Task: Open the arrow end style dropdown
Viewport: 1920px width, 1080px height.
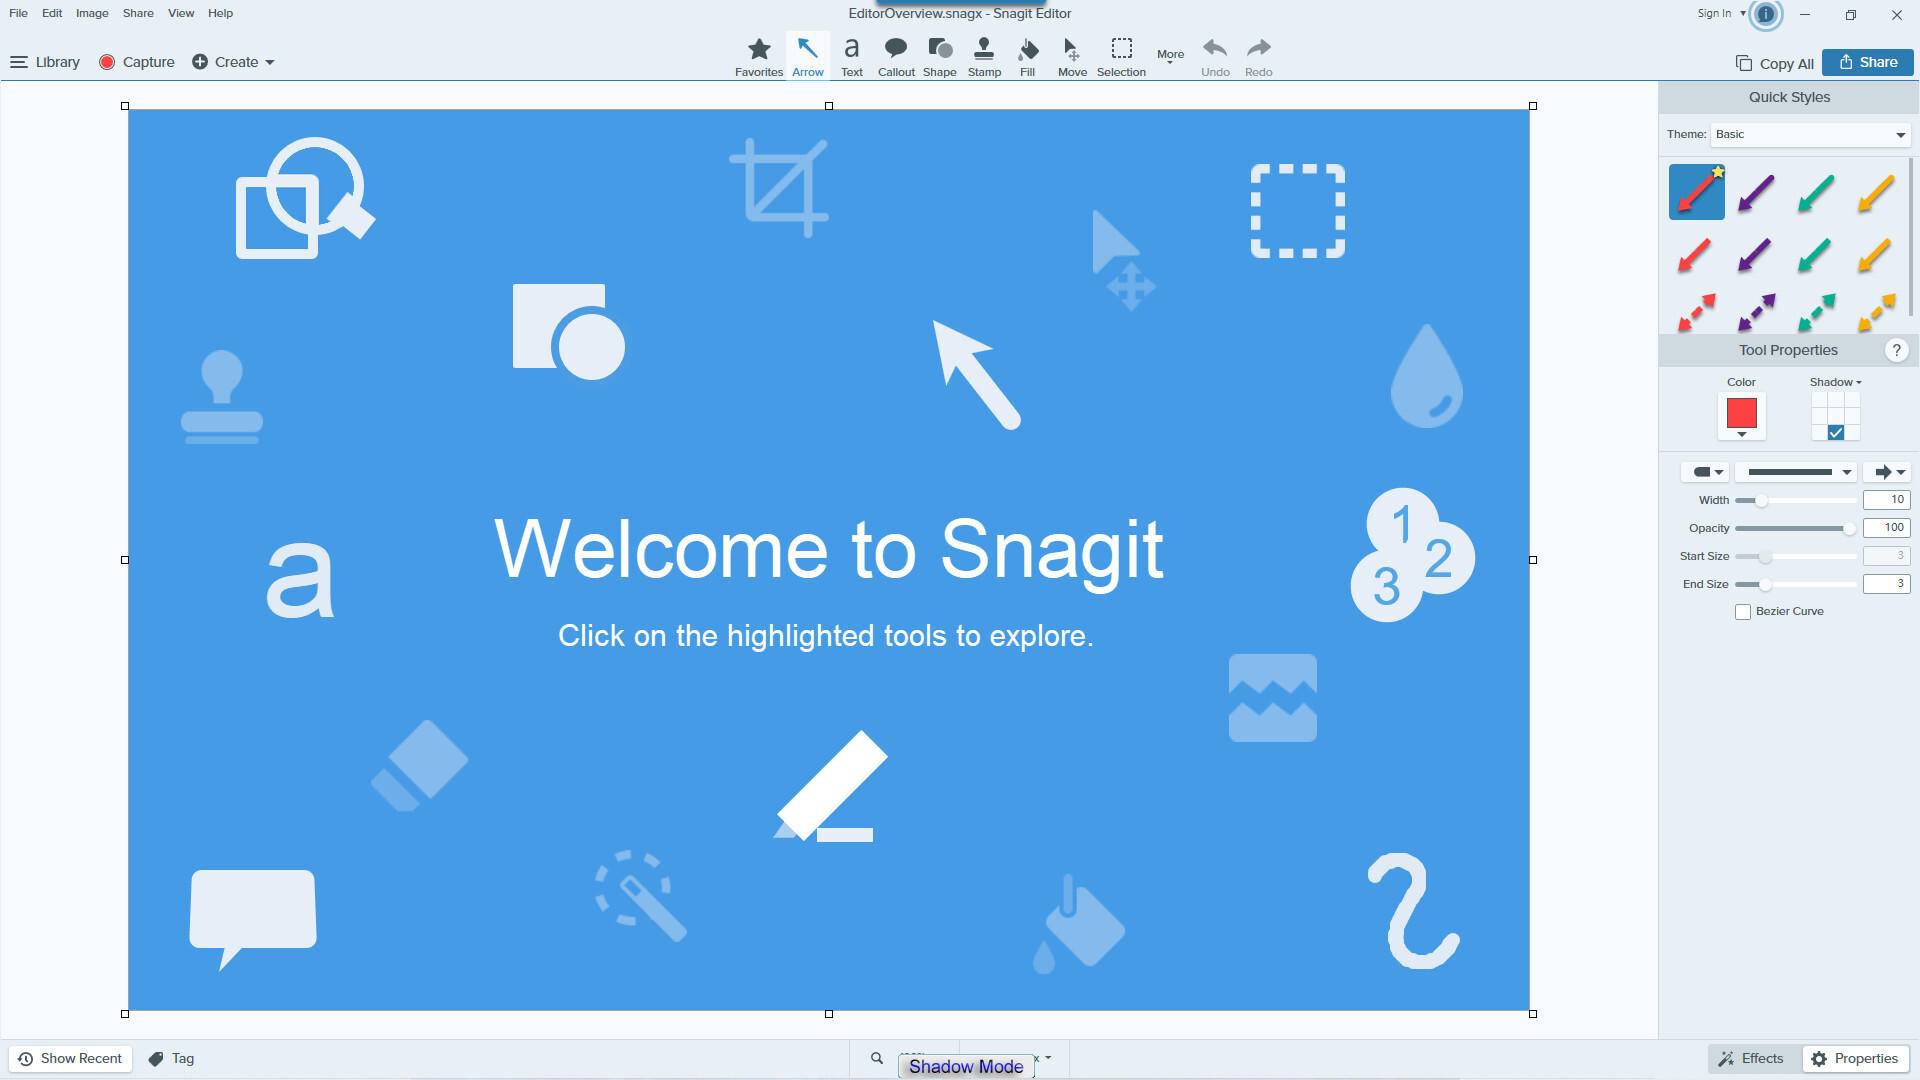Action: [1888, 472]
